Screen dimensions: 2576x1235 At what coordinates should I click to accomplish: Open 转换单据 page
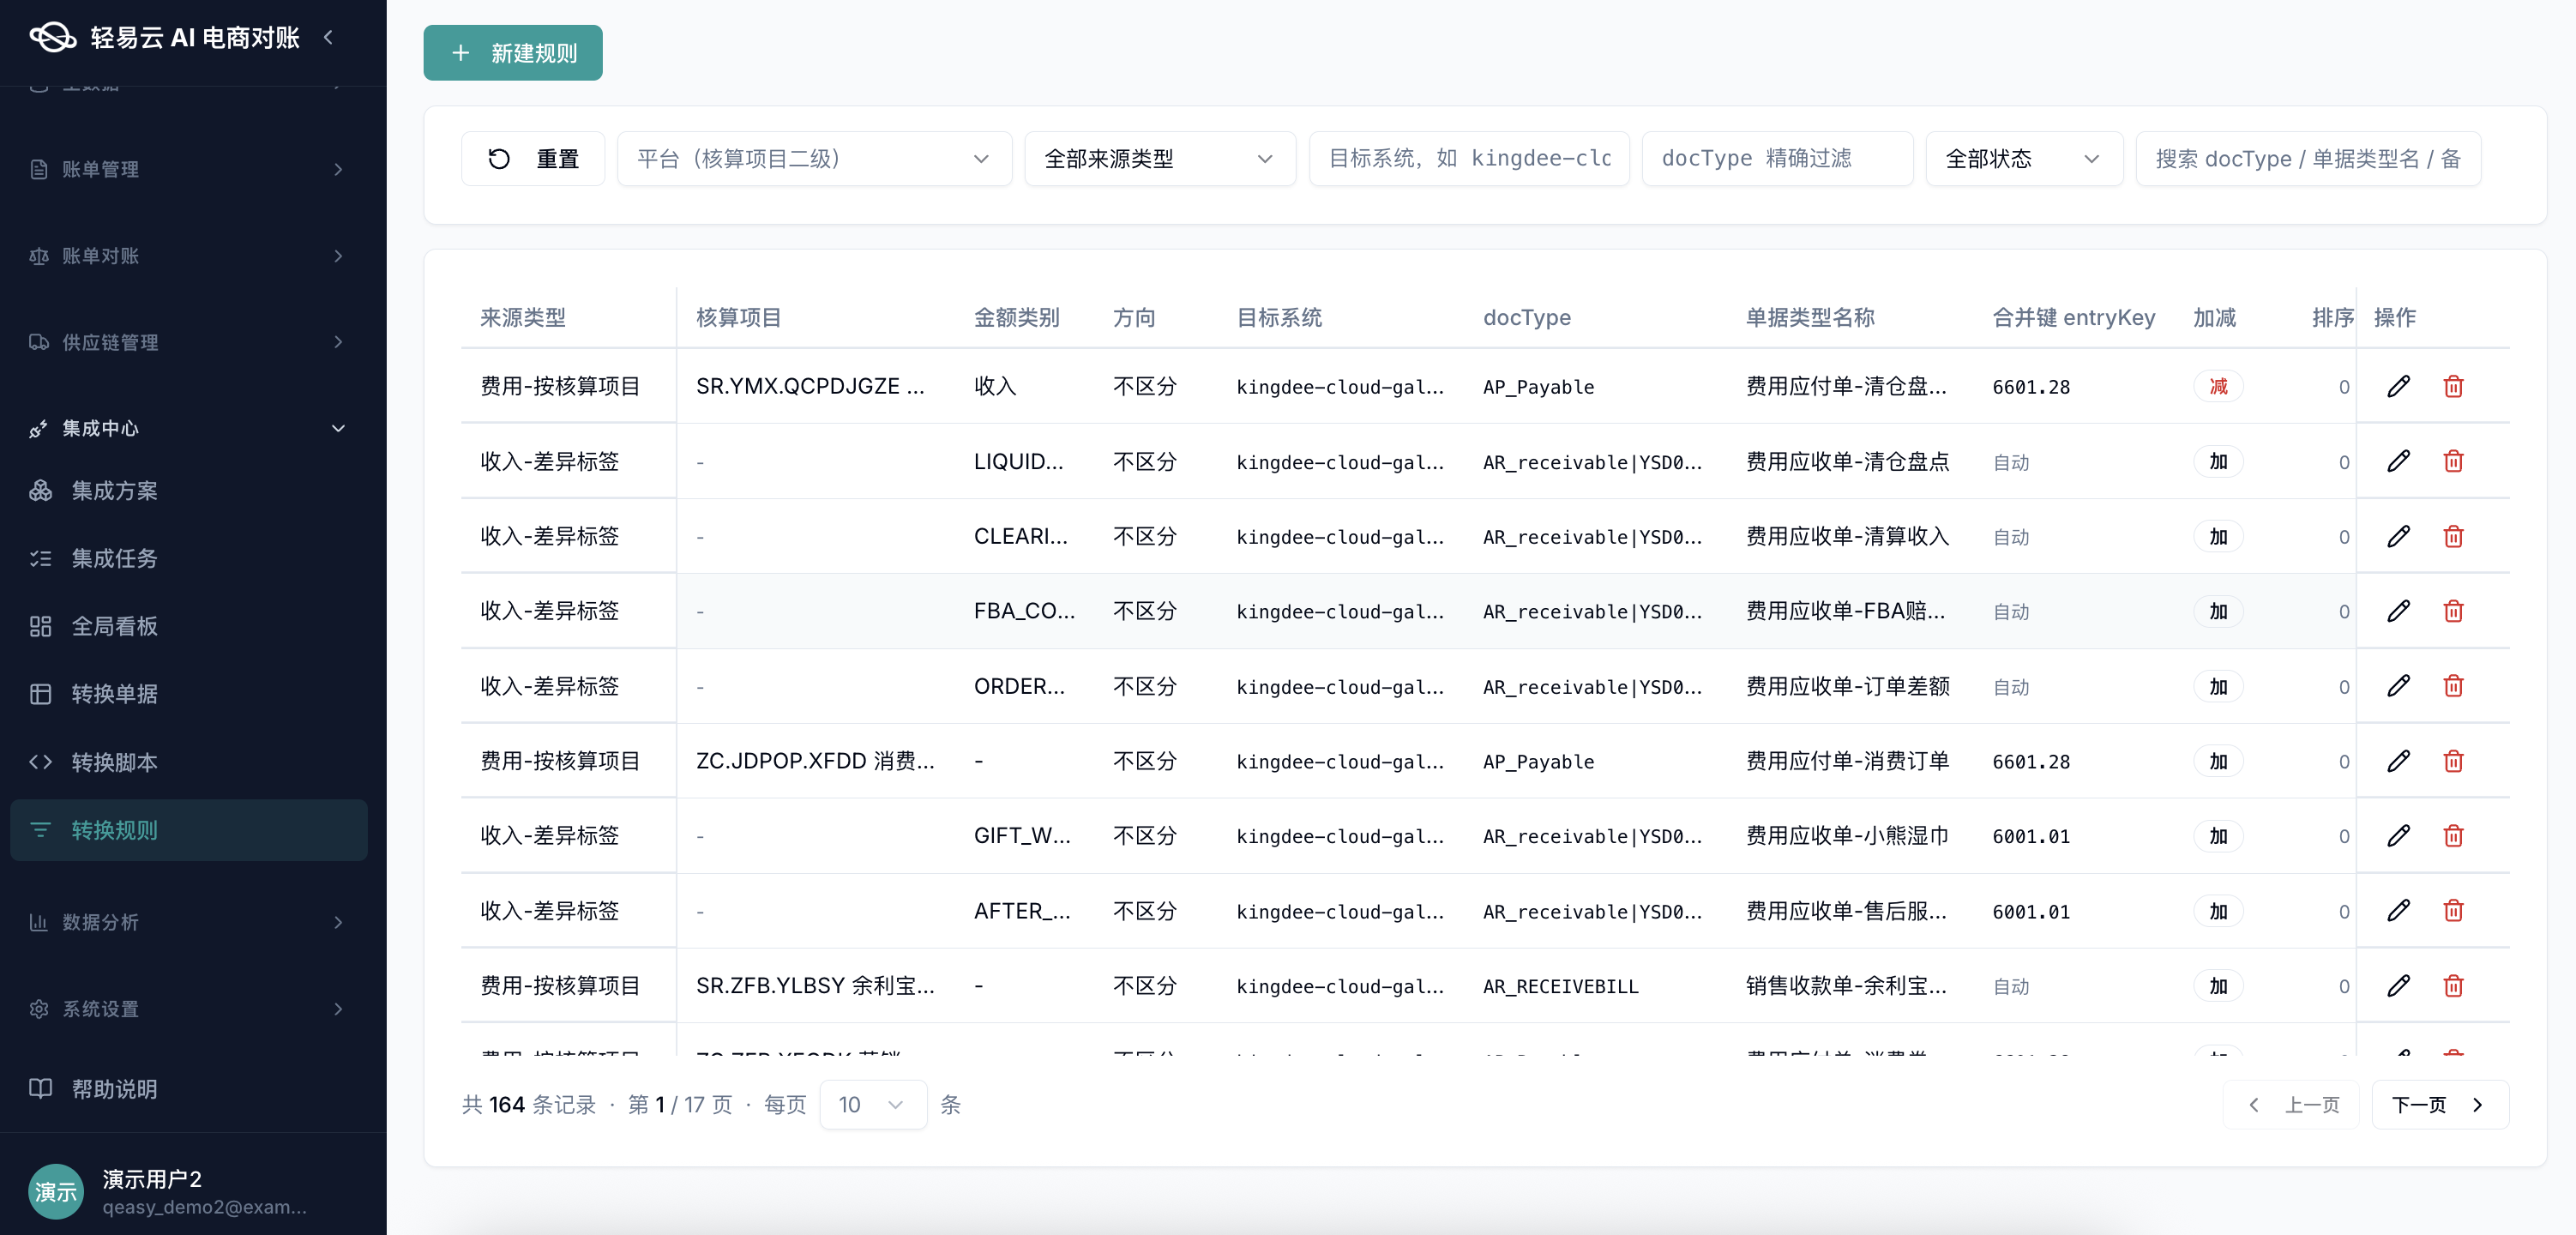[x=188, y=694]
